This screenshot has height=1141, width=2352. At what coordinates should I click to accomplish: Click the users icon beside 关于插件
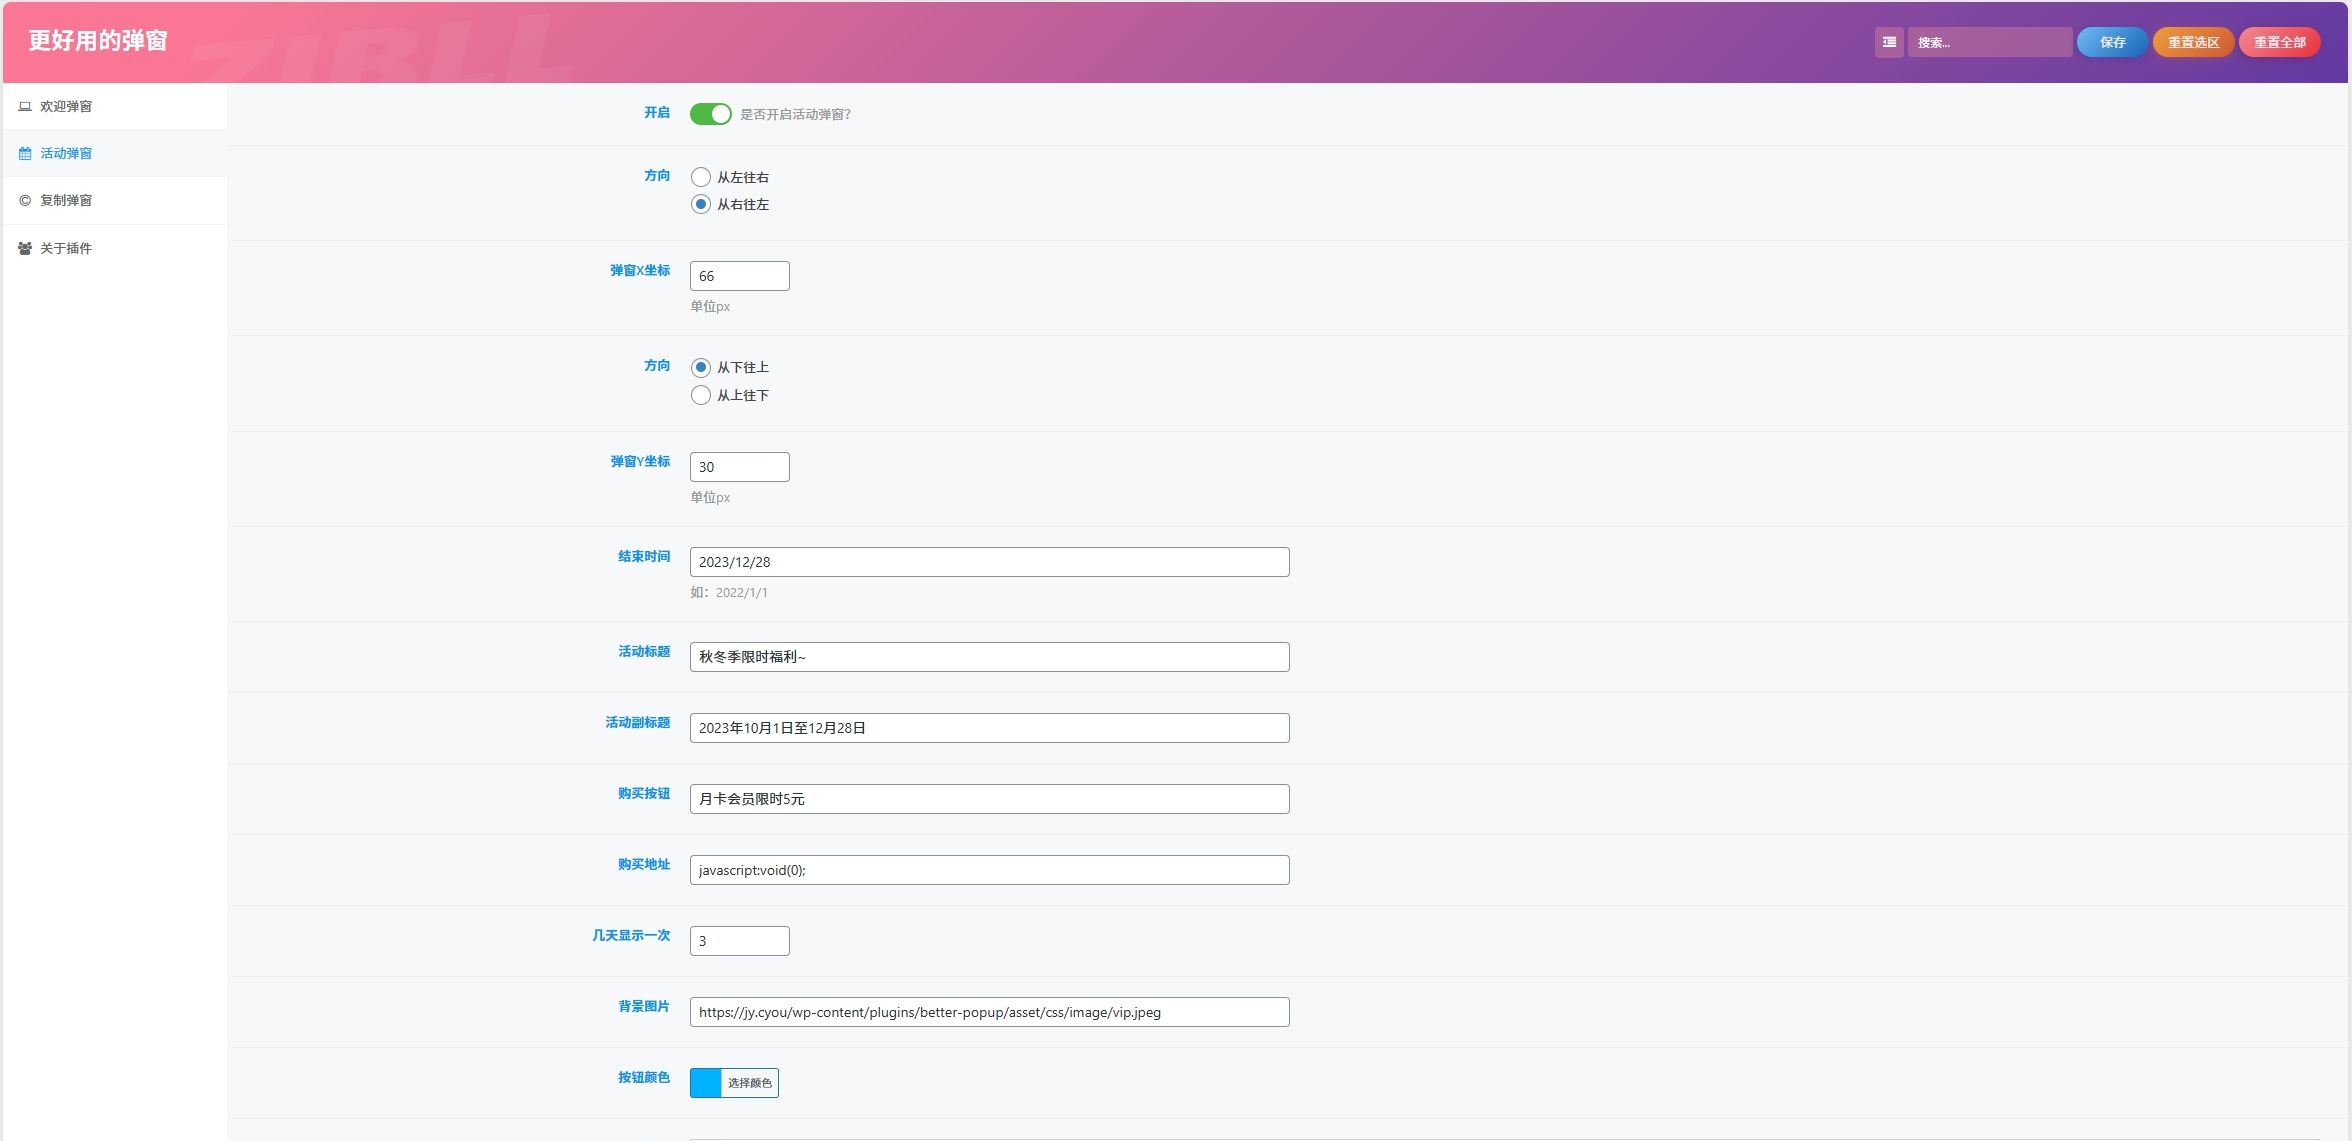25,248
